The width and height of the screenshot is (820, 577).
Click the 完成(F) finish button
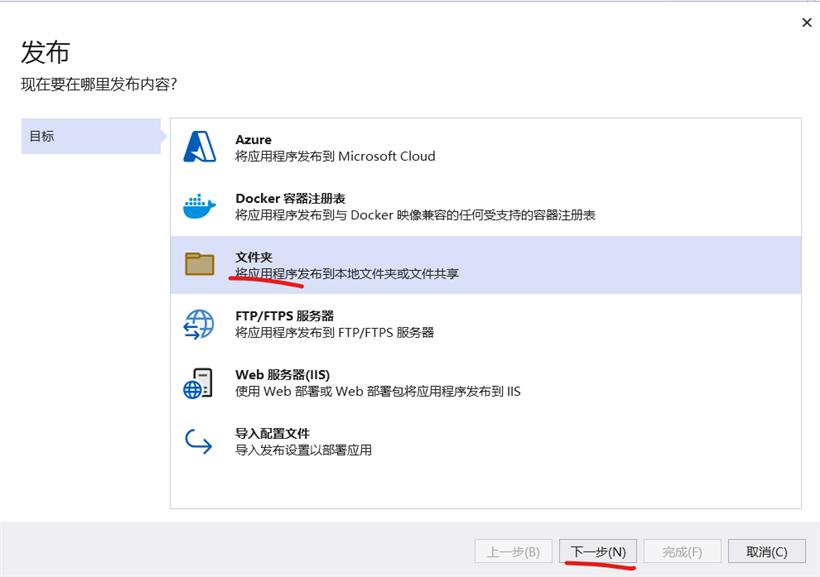point(682,551)
